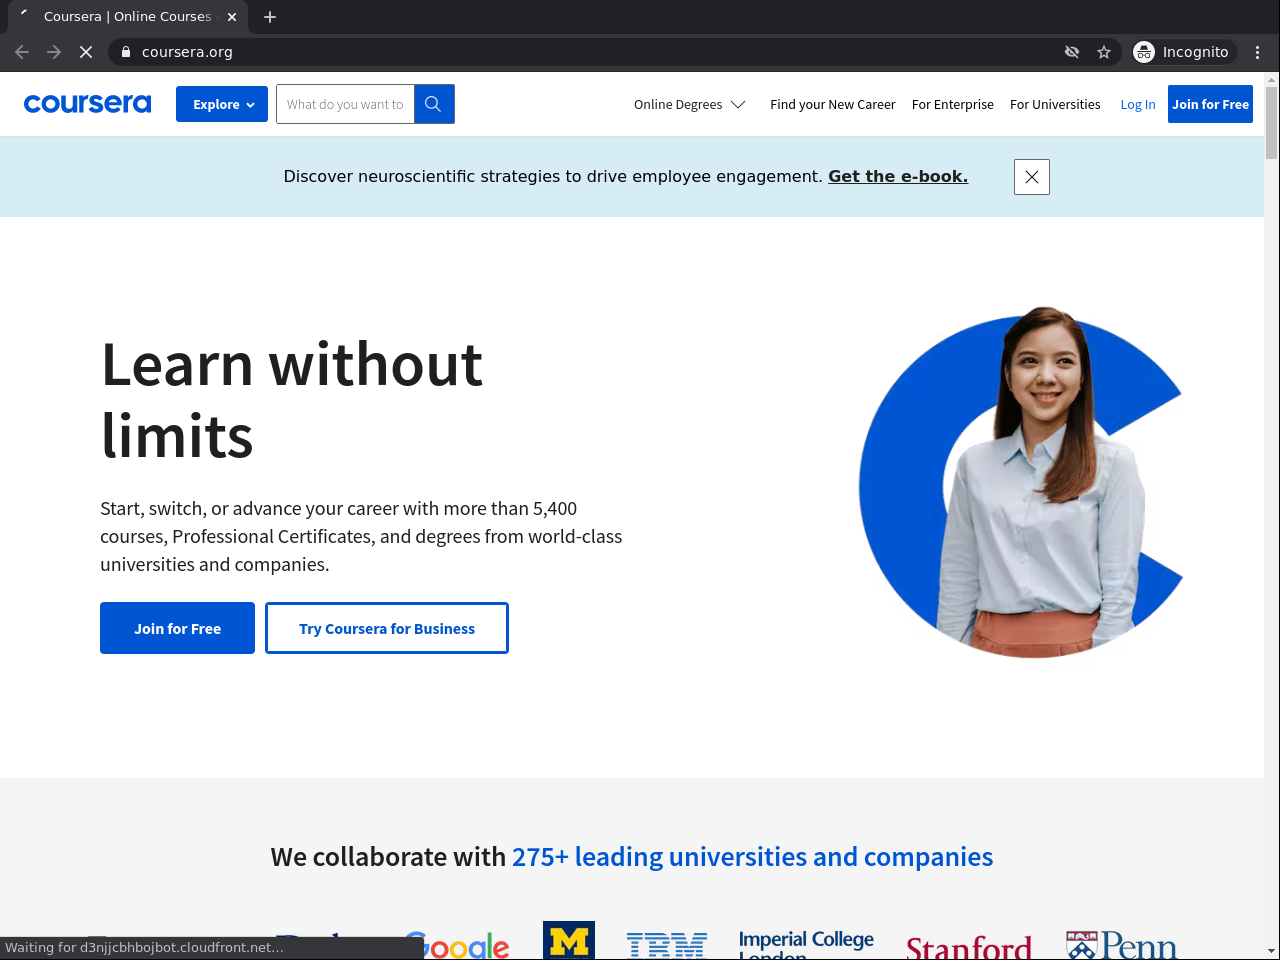The width and height of the screenshot is (1280, 960).
Task: Click the Stanford logo
Action: click(969, 947)
